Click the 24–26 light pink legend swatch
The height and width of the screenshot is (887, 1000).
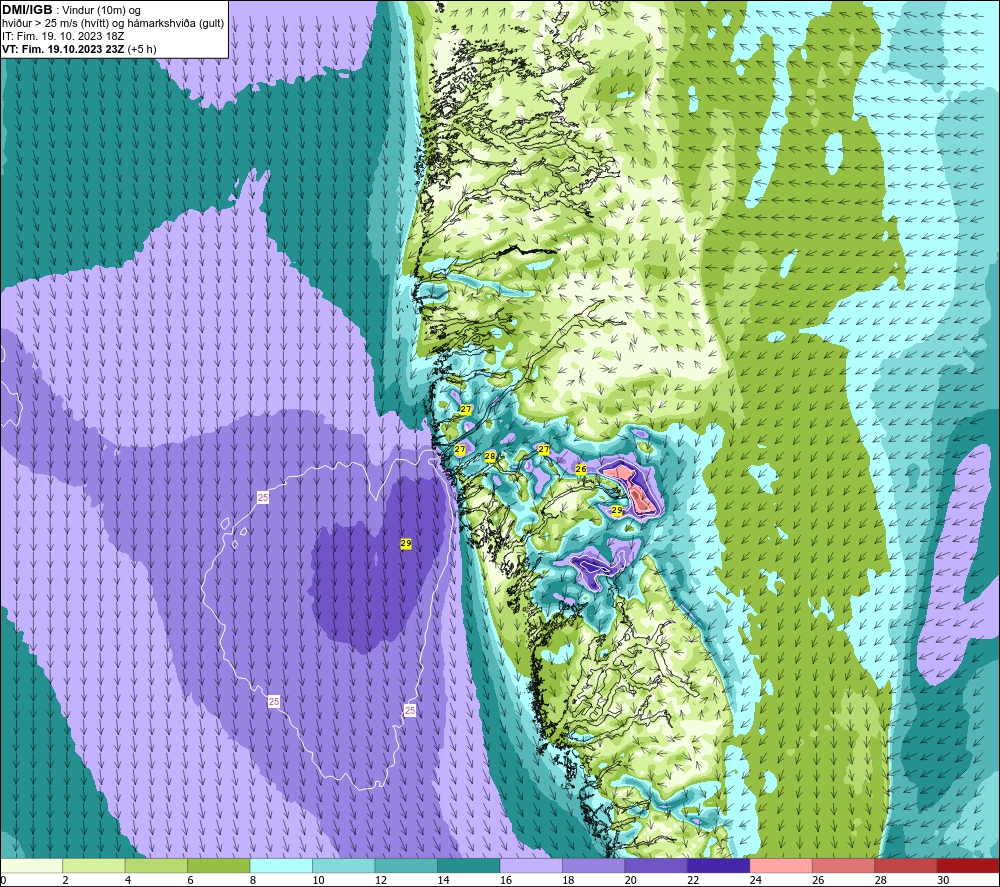click(x=781, y=865)
